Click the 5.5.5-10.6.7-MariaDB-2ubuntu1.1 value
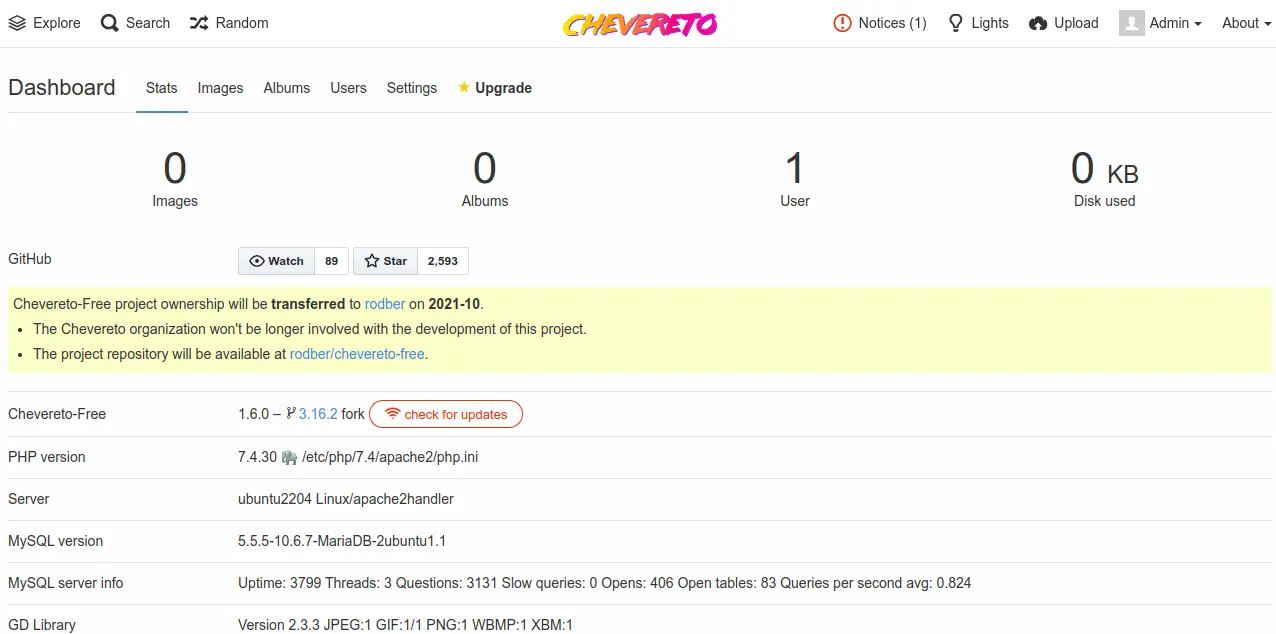This screenshot has height=634, width=1276. (x=342, y=541)
